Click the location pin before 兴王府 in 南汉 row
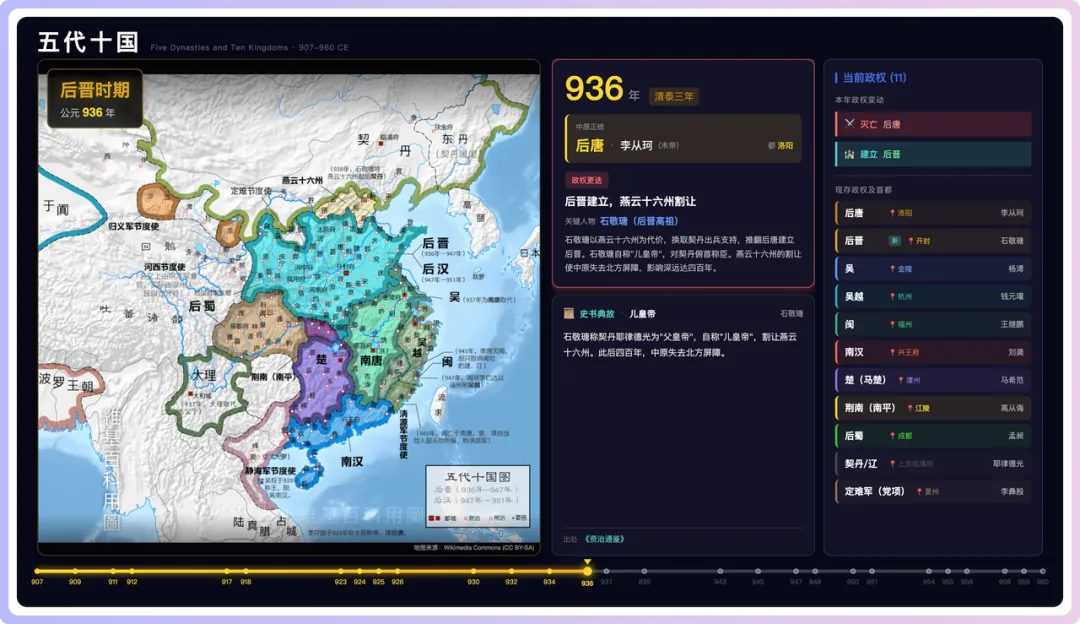This screenshot has width=1080, height=624. point(893,352)
